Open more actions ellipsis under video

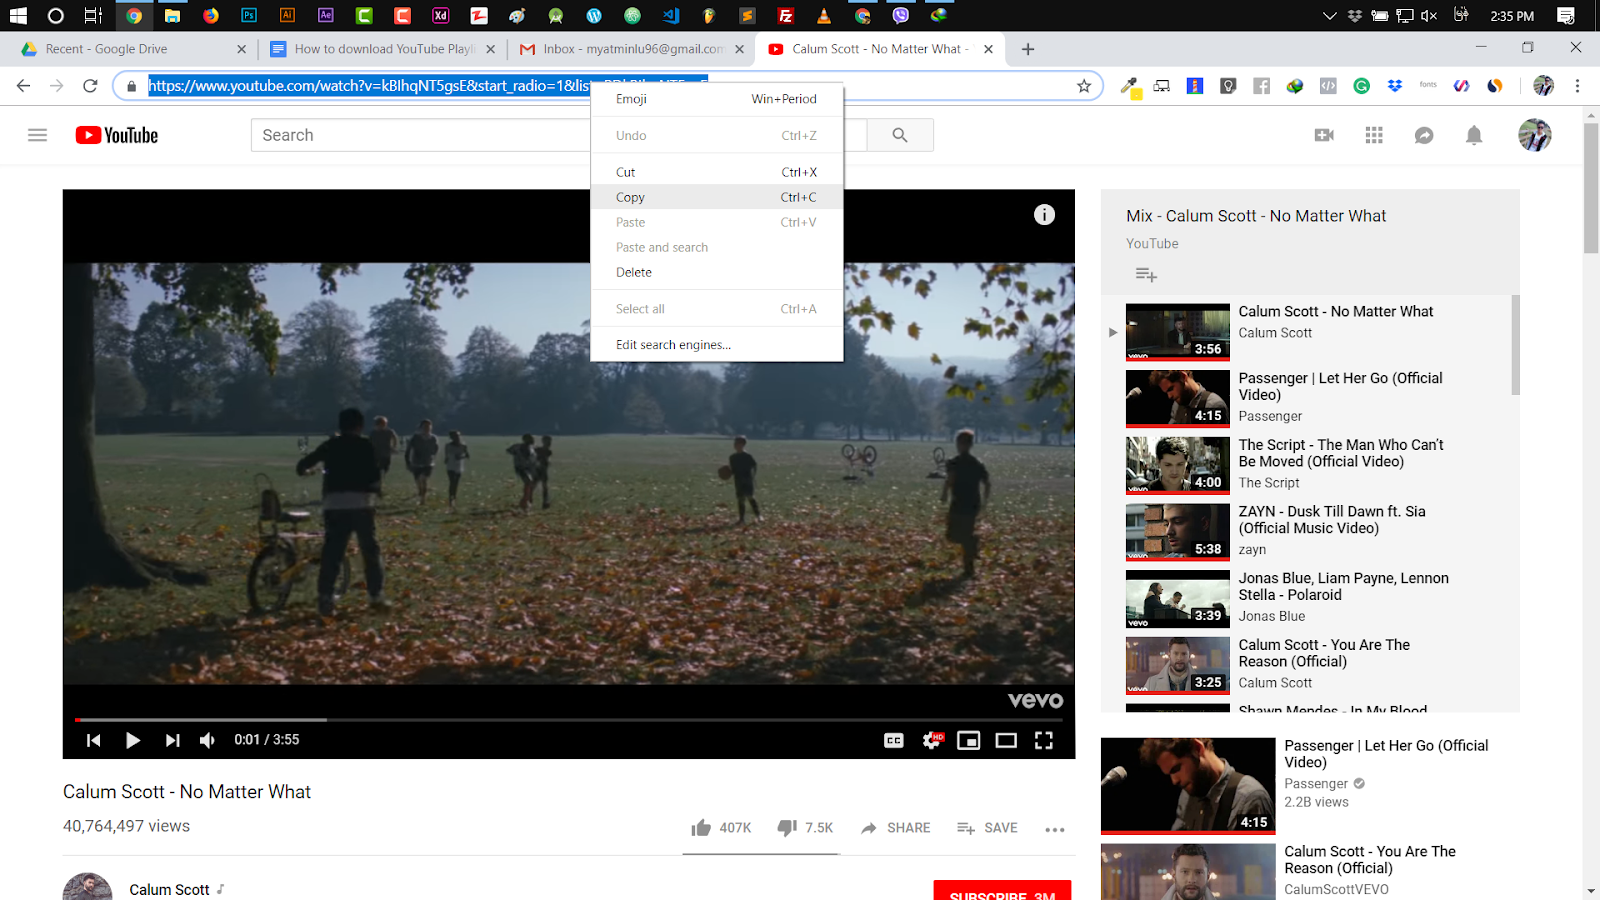(x=1055, y=829)
